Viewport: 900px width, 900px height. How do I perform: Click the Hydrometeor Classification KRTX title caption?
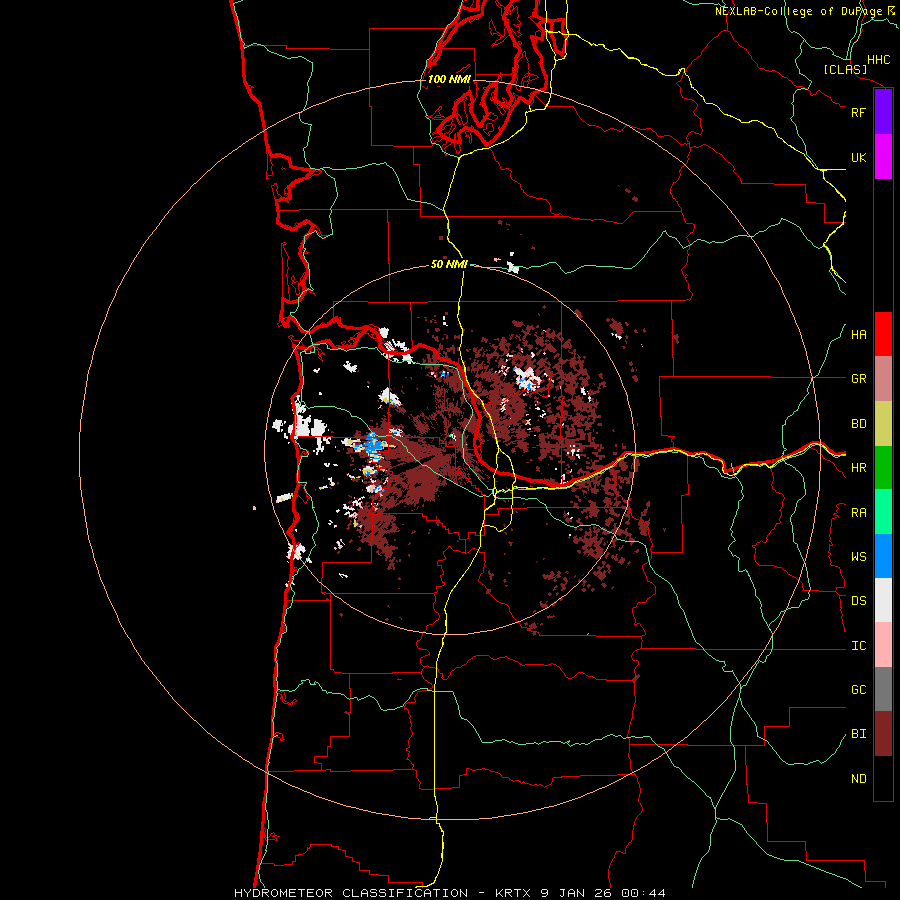point(449,893)
